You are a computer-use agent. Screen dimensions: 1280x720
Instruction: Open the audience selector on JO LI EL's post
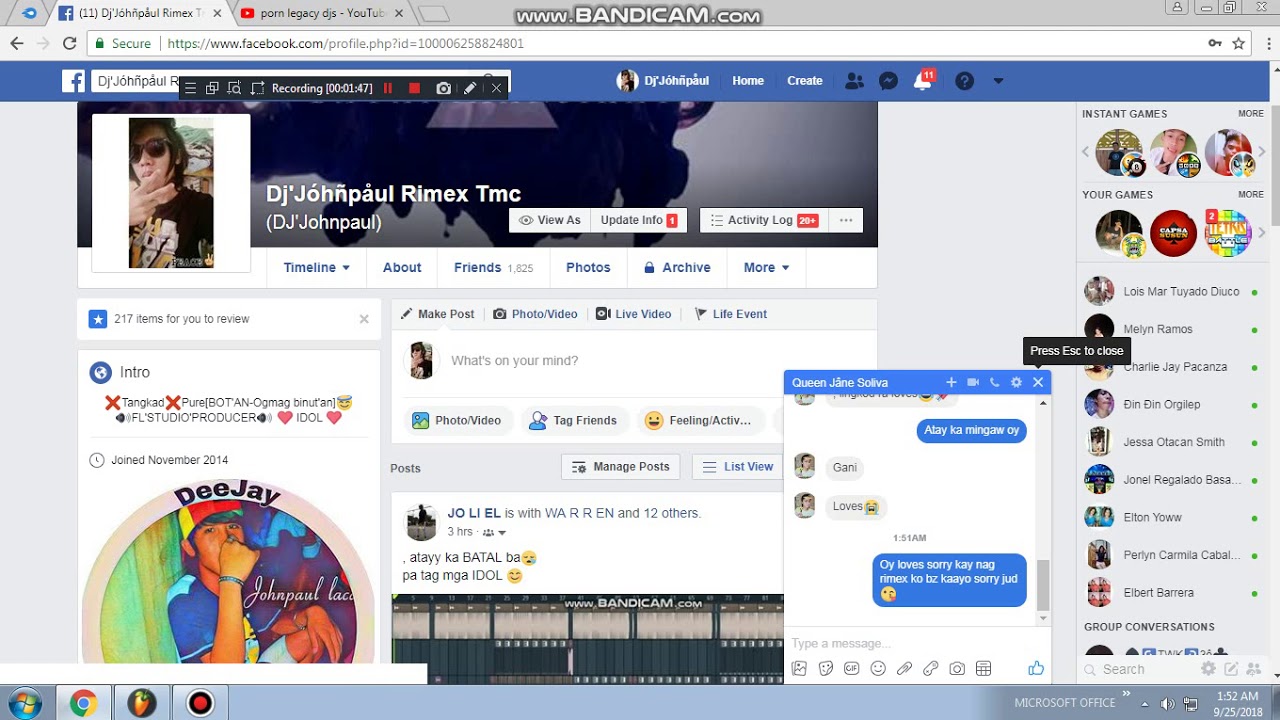[495, 533]
